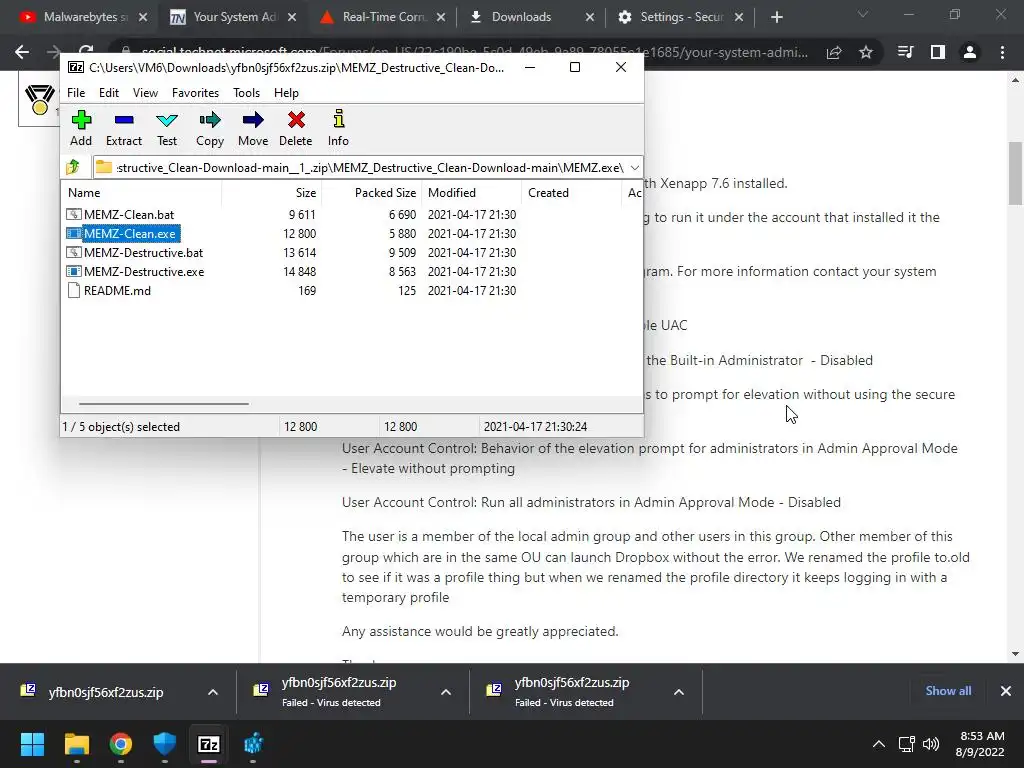Click the Move toolbar icon
The image size is (1024, 768).
click(253, 128)
